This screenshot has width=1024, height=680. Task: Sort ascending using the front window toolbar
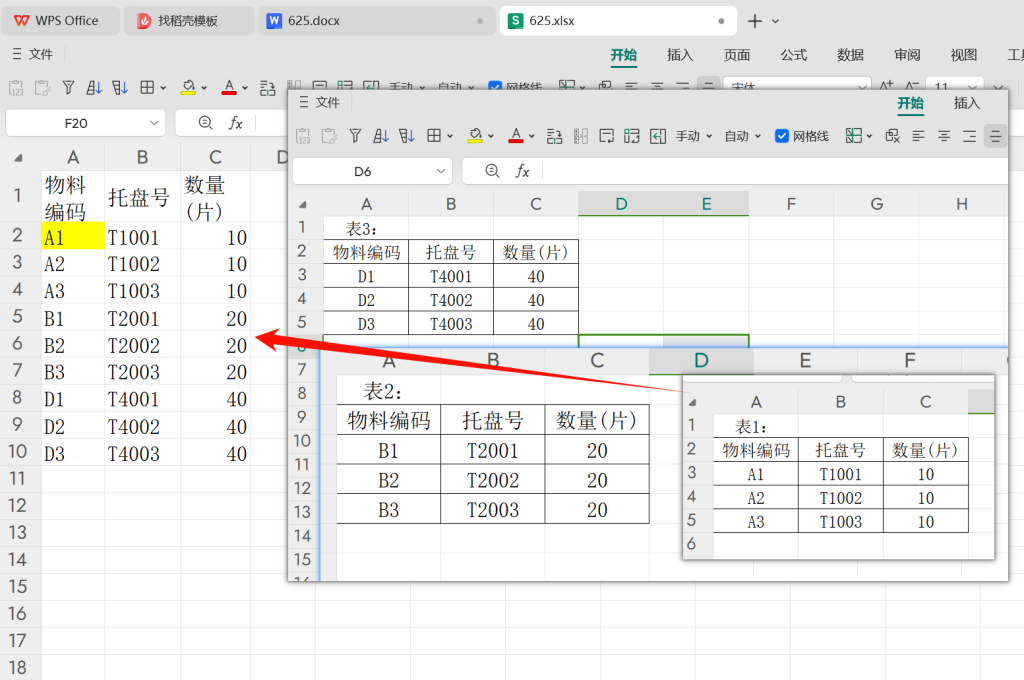(x=381, y=136)
